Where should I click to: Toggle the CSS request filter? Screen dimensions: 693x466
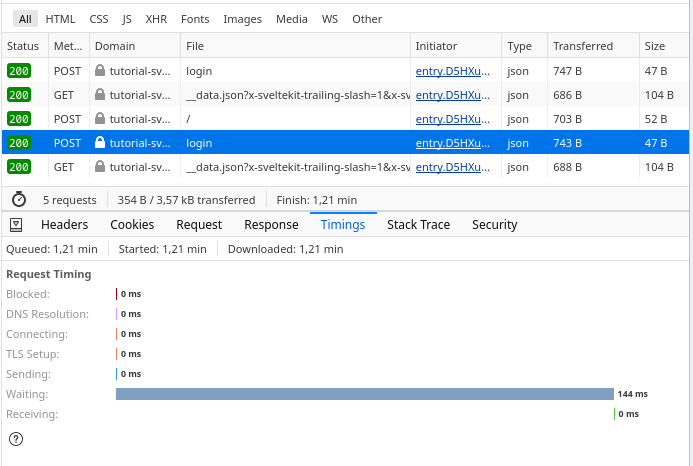[99, 19]
